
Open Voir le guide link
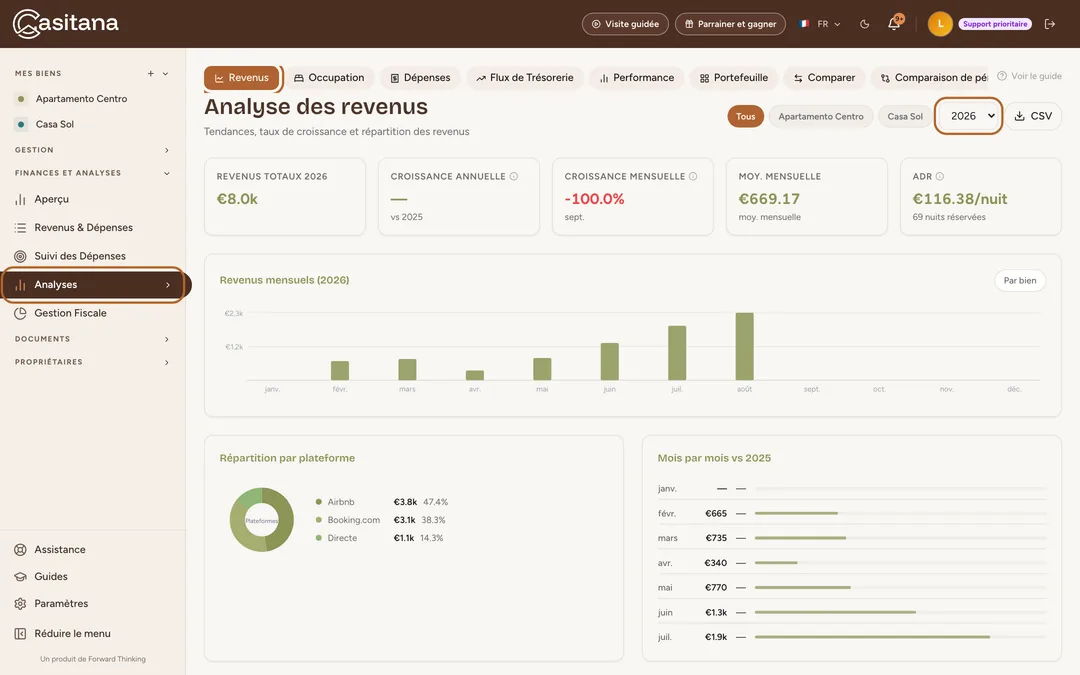[1030, 76]
